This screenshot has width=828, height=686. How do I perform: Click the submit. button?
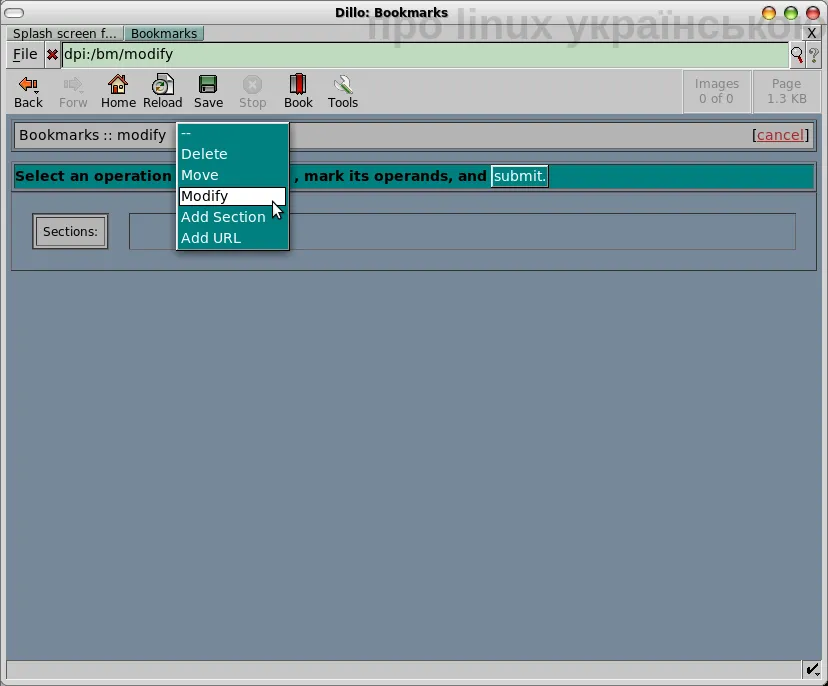point(520,176)
